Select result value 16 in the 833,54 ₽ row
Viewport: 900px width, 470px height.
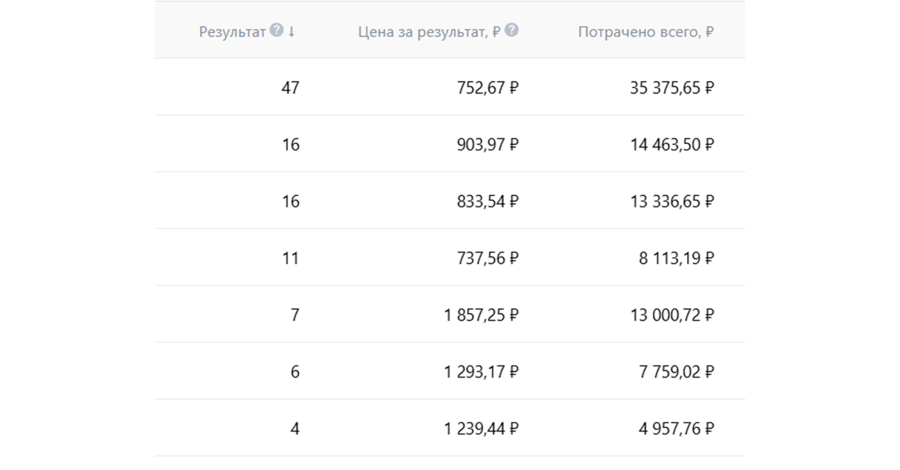(290, 201)
